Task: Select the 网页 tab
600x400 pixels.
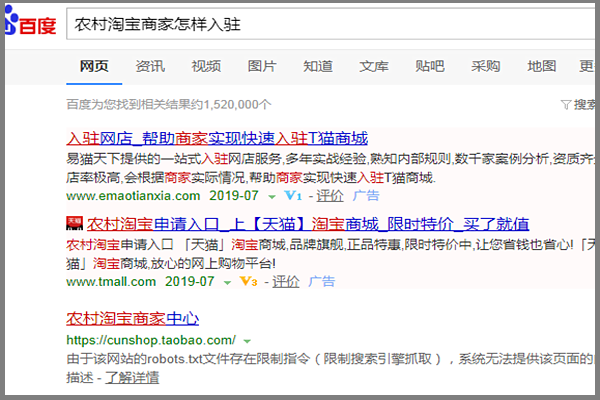Action: click(94, 66)
